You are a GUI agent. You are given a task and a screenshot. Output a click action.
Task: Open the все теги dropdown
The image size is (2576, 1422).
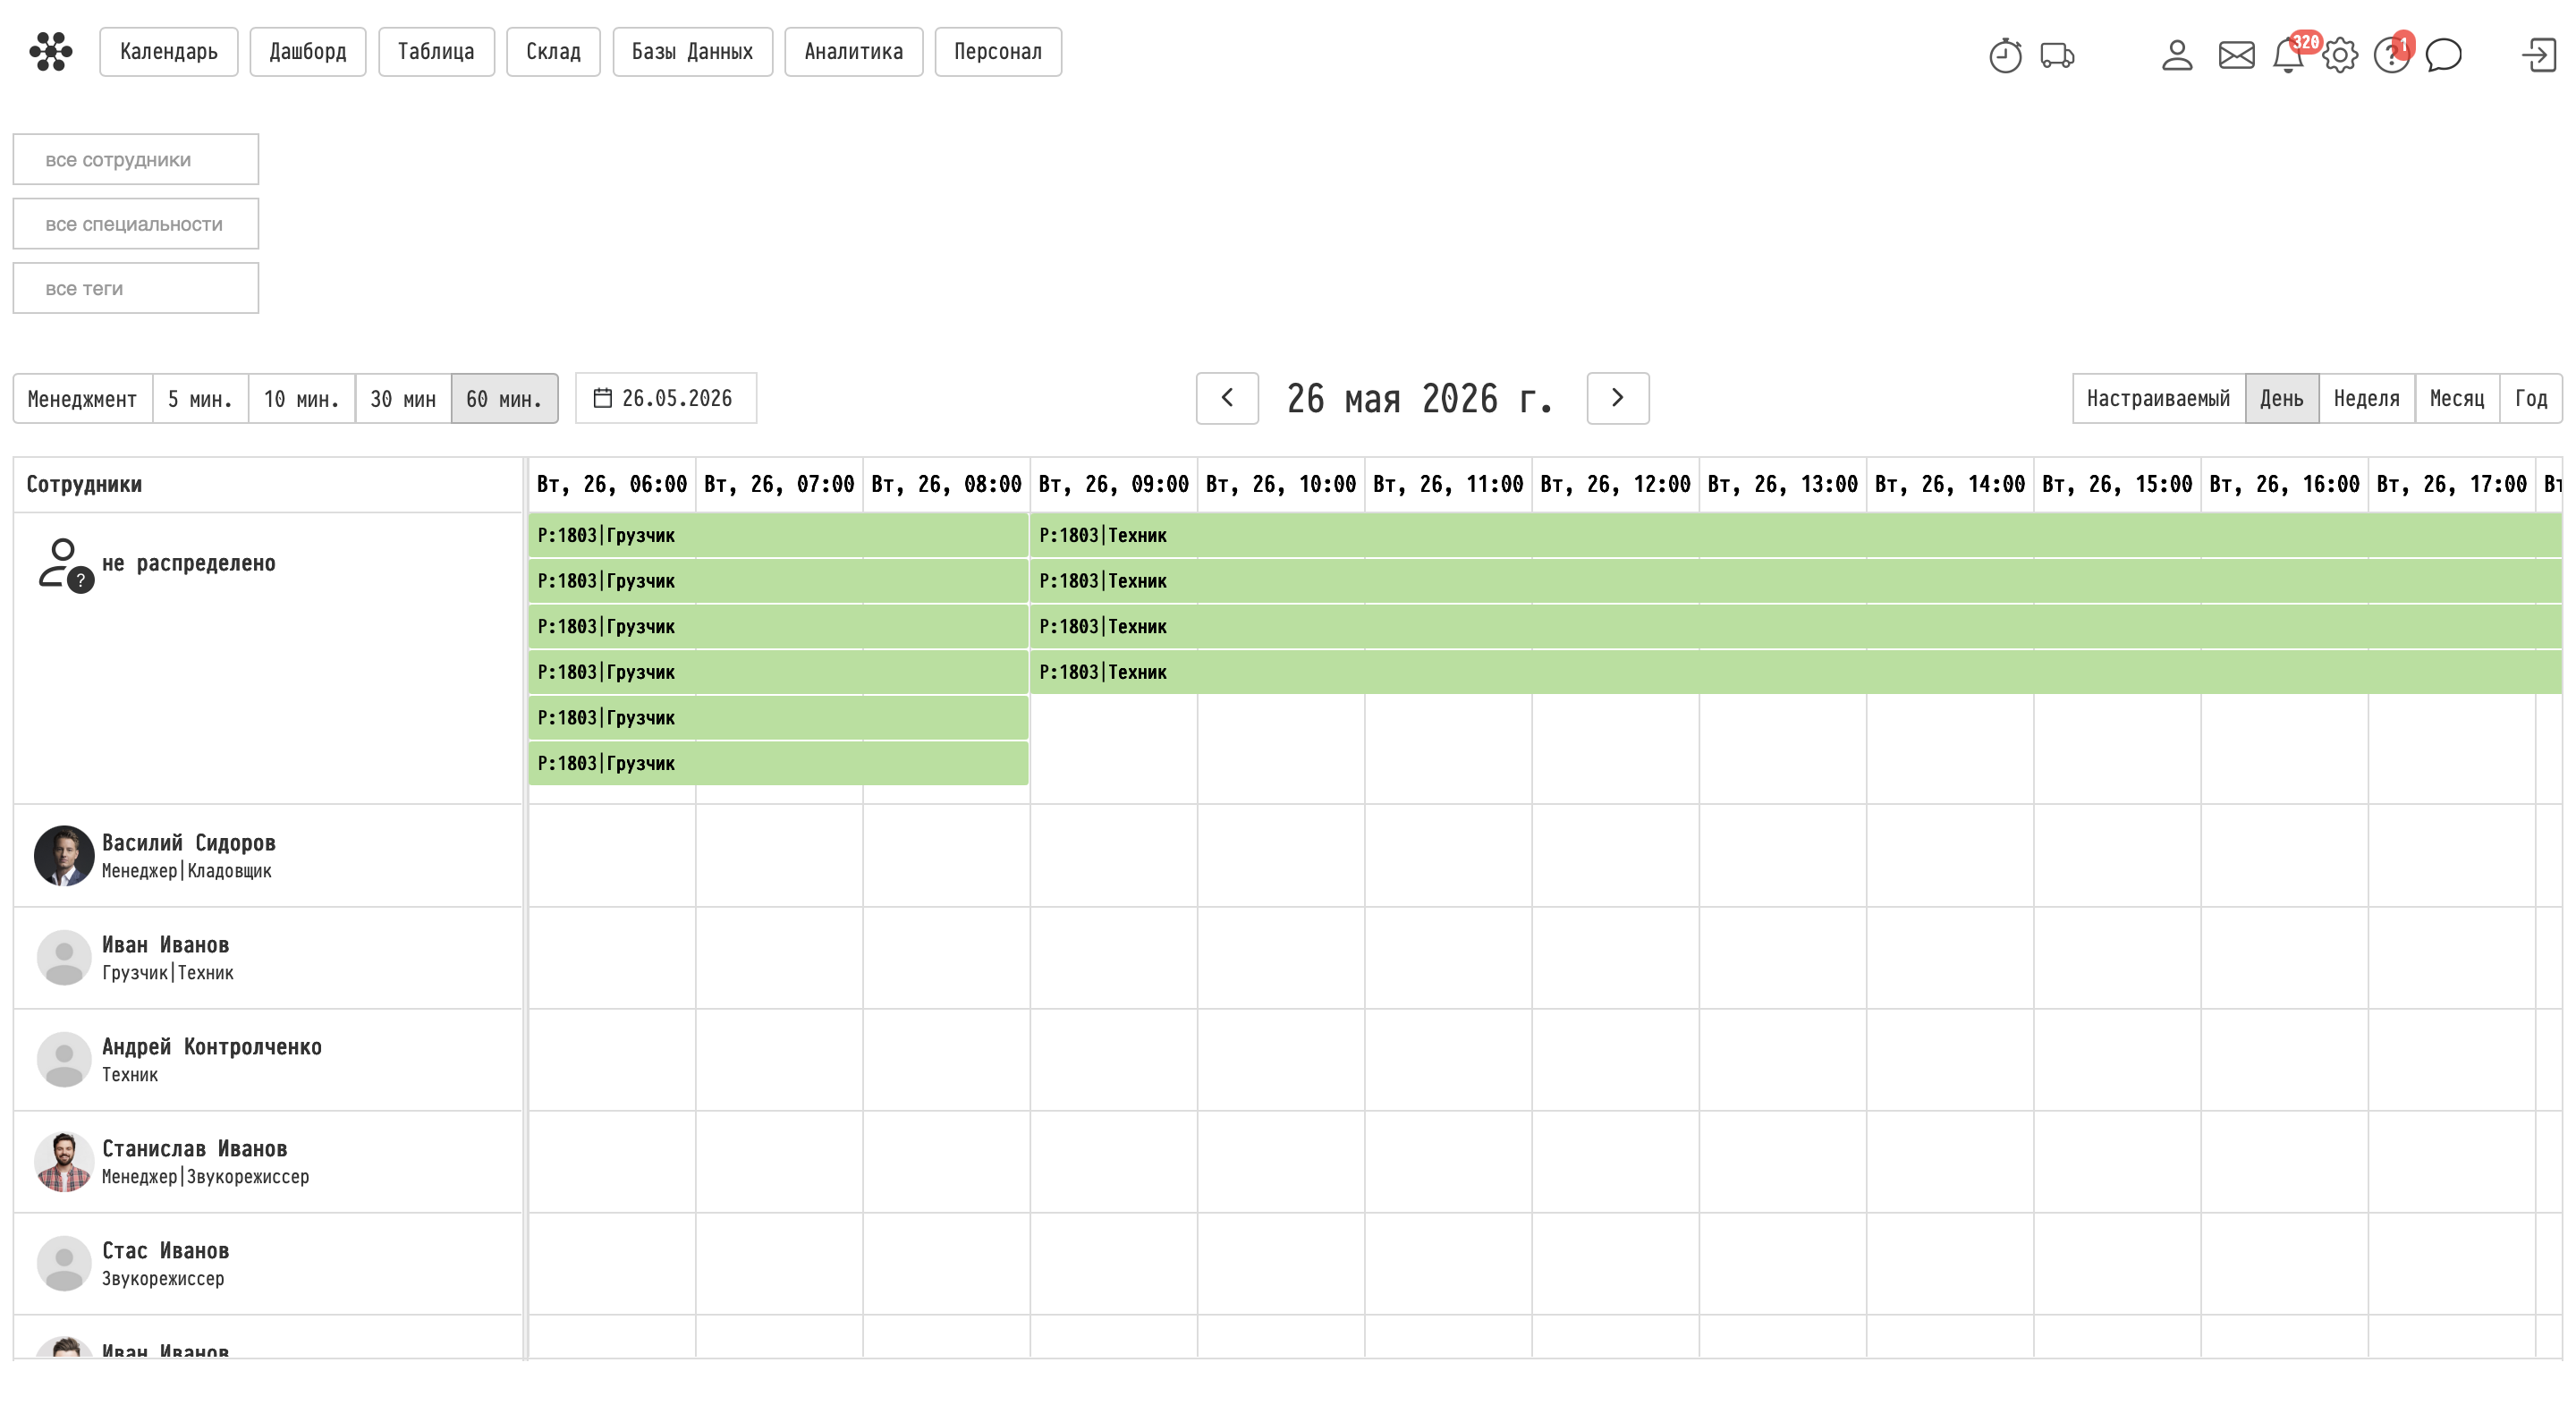tap(136, 288)
